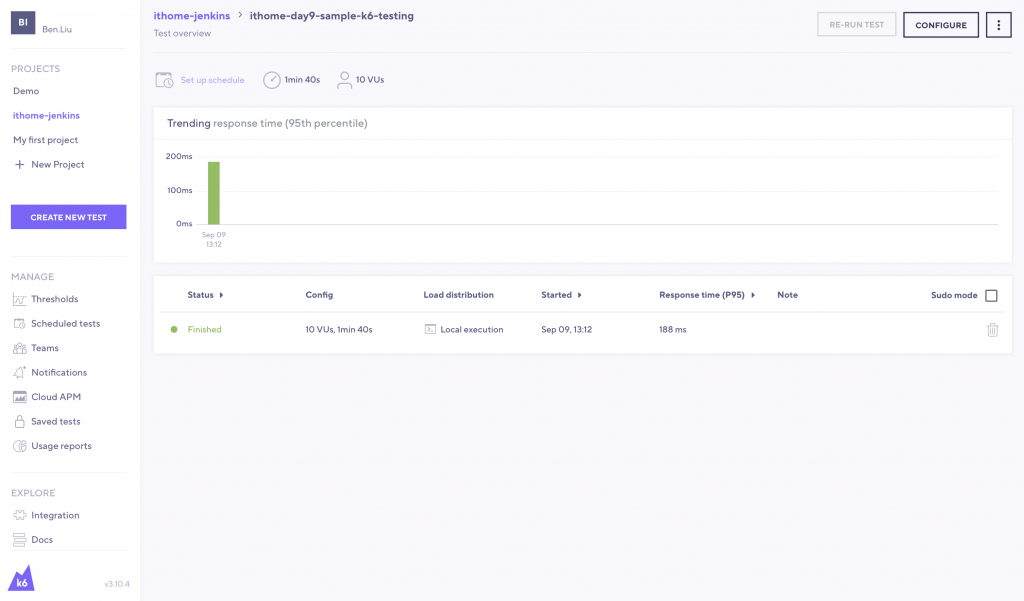Open the Docs link

tap(42, 540)
